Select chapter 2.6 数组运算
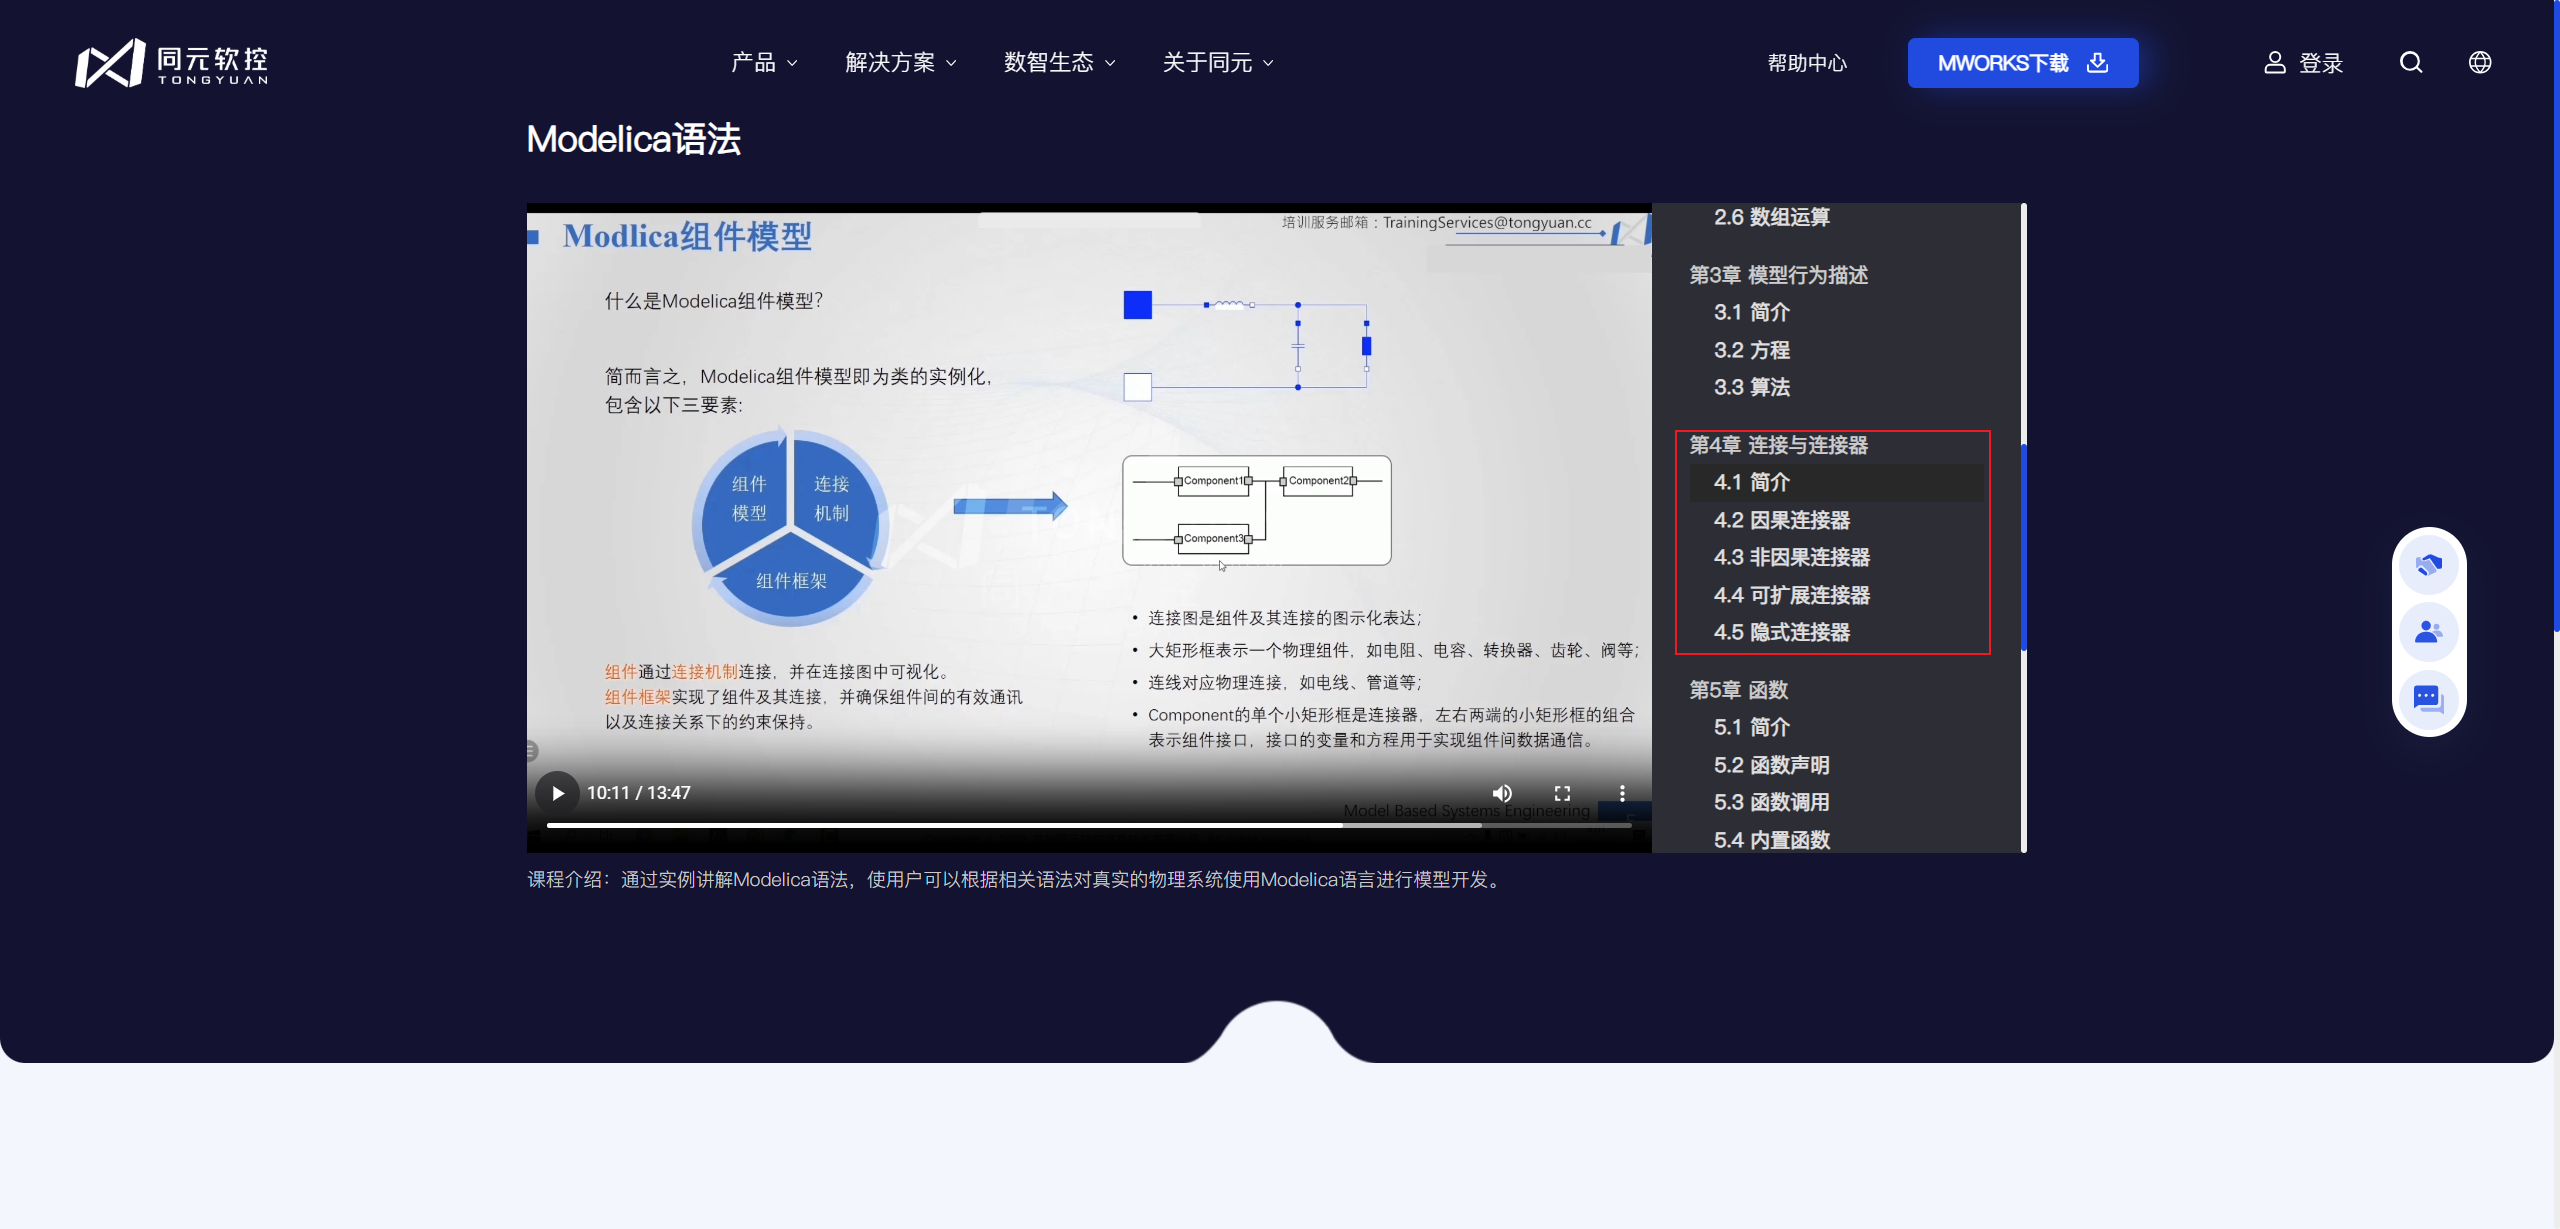This screenshot has width=2560, height=1229. point(1771,217)
